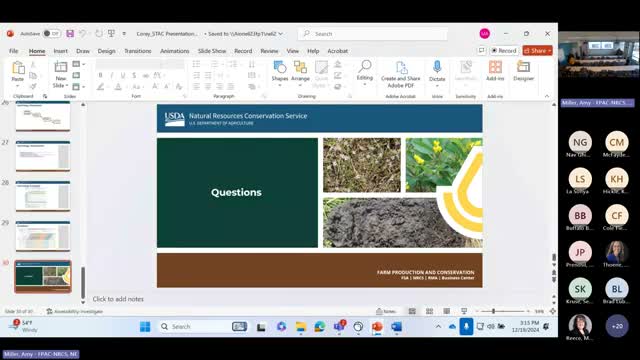This screenshot has height=360, width=640.
Task: Click the Paste clipboard icon
Action: tap(18, 68)
